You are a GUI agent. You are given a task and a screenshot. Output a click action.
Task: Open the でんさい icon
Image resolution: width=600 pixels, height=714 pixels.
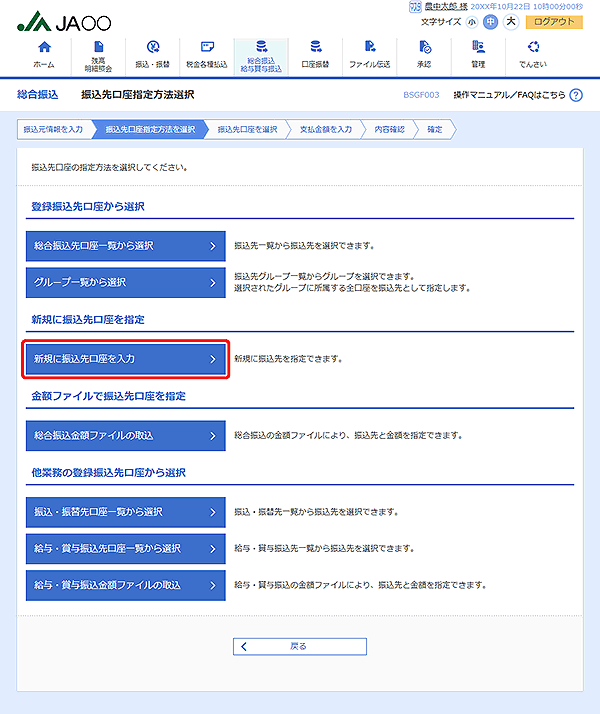533,53
